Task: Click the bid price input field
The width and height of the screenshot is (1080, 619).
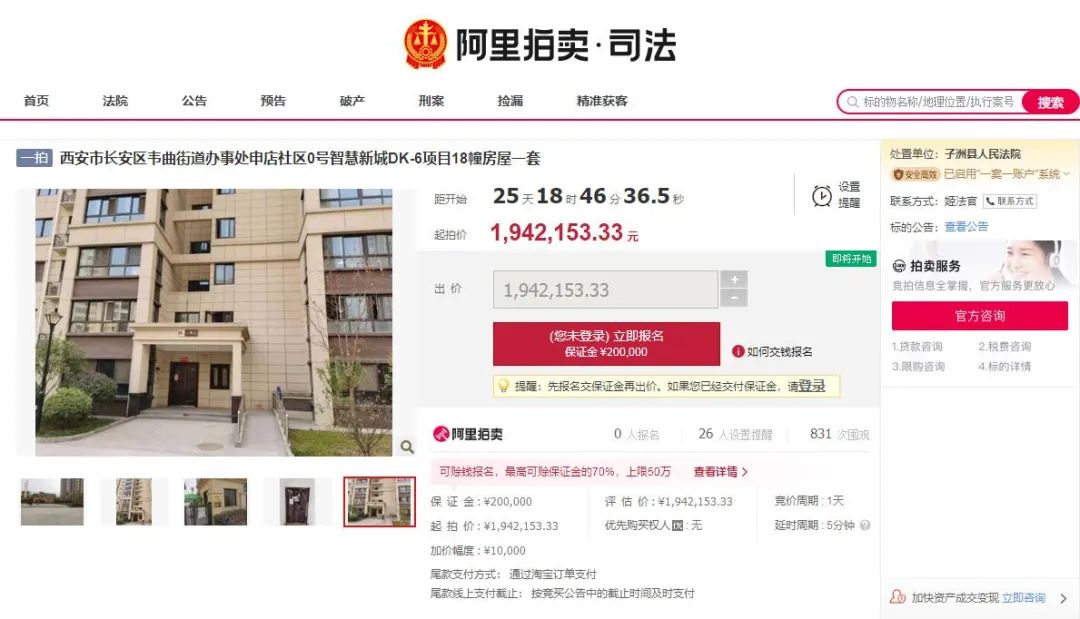Action: 605,289
